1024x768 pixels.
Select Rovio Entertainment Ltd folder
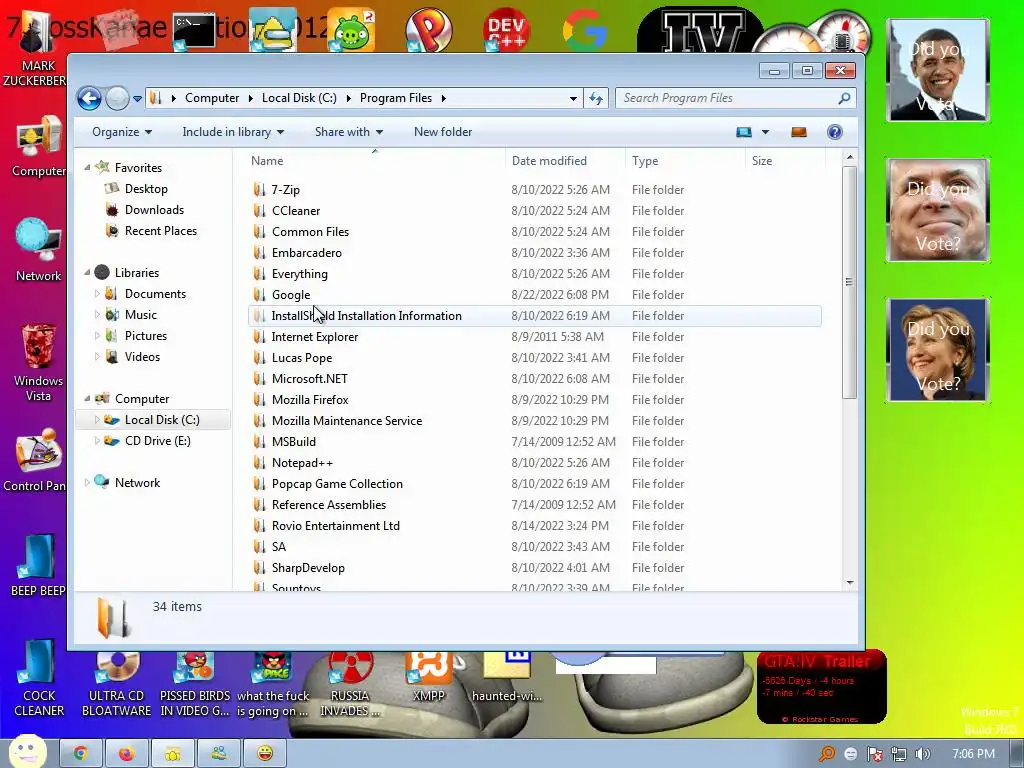(x=534, y=526)
